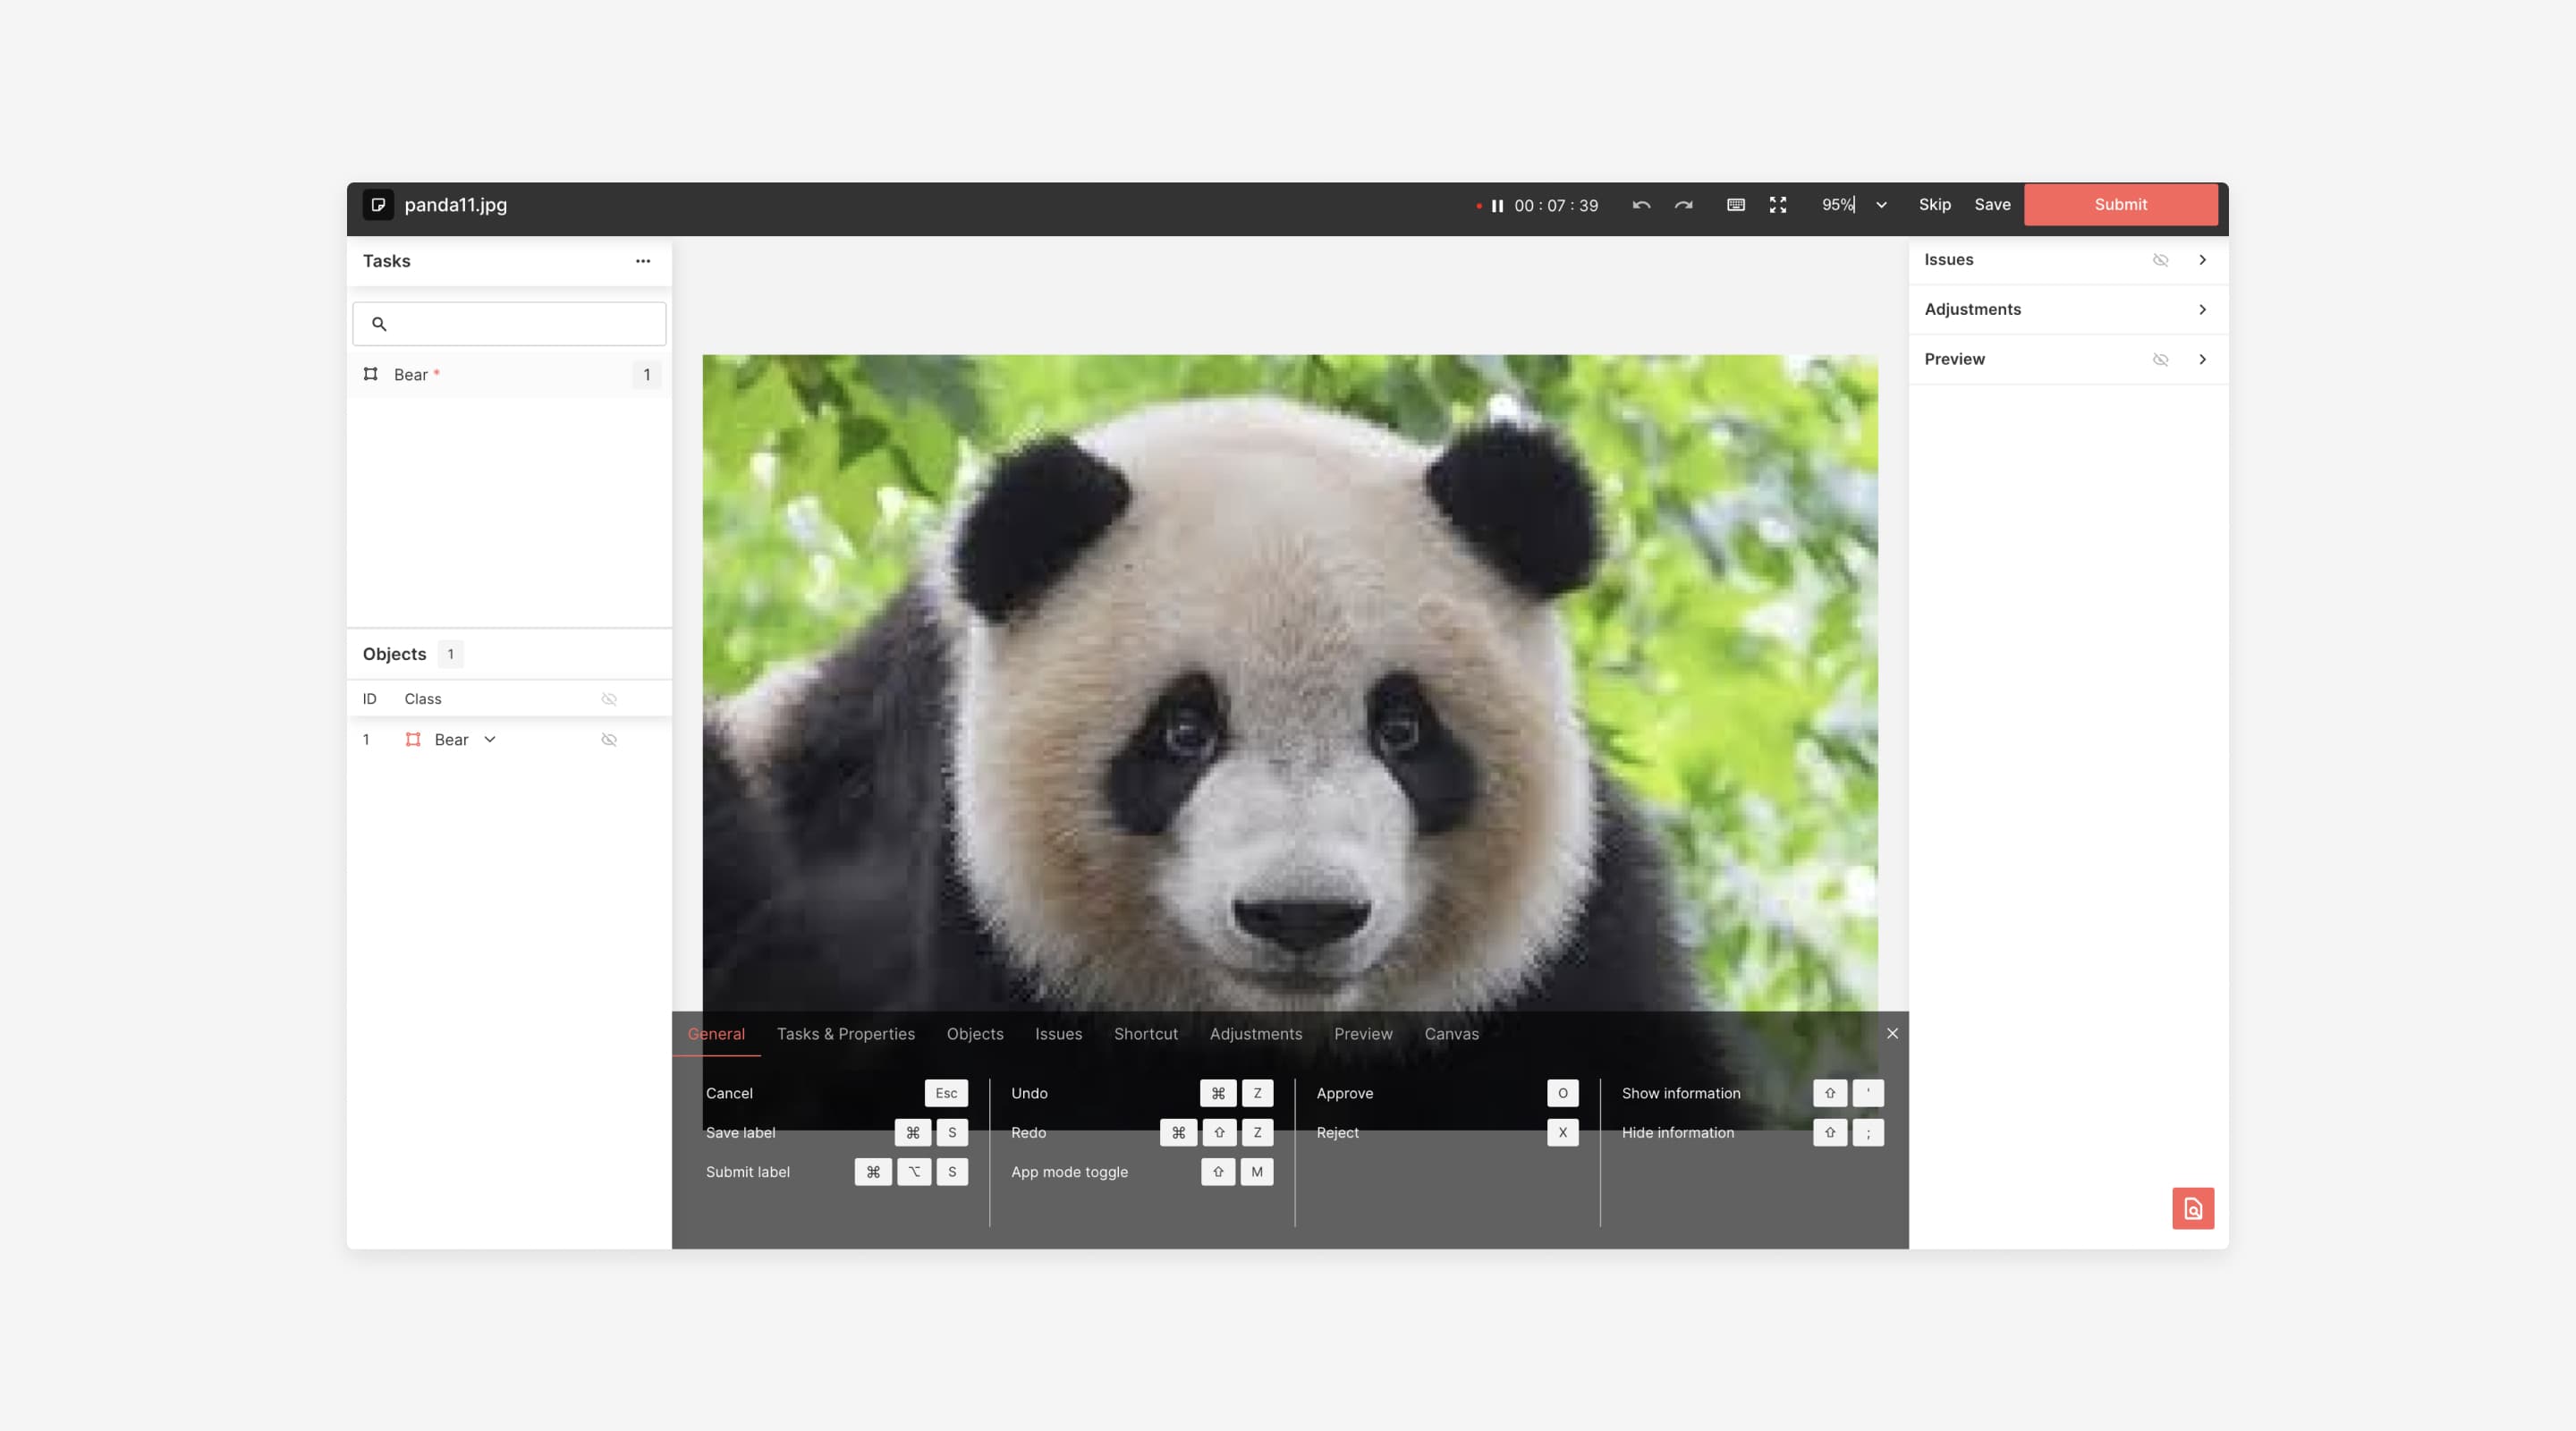The image size is (2576, 1431).
Task: Open the red document search button
Action: pyautogui.click(x=2193, y=1209)
